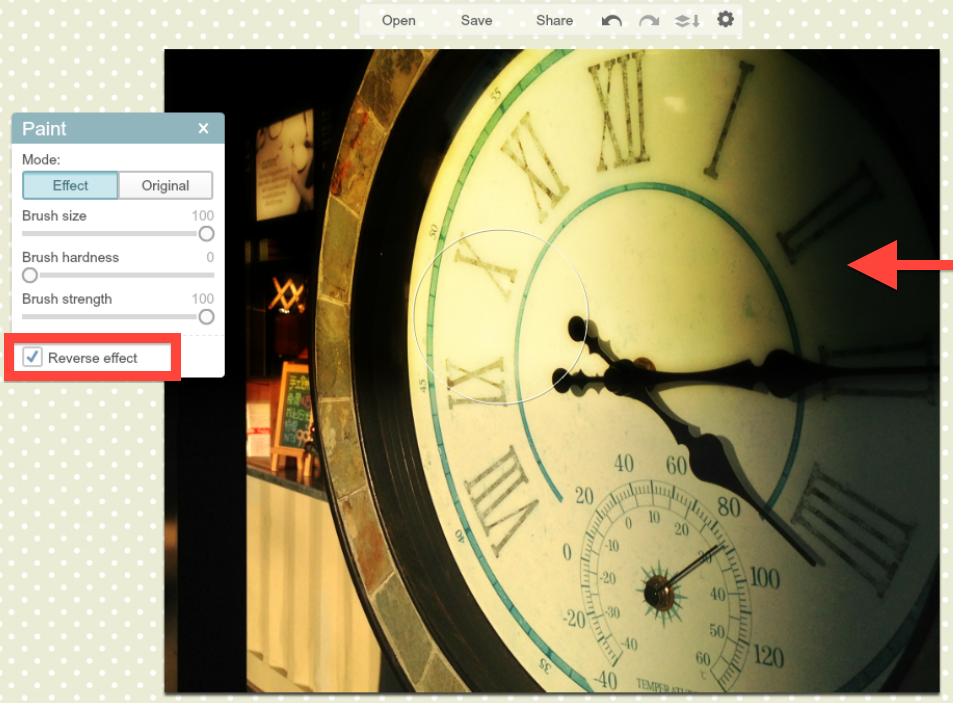This screenshot has width=953, height=703.
Task: Click the flatten layers icon
Action: coord(687,21)
